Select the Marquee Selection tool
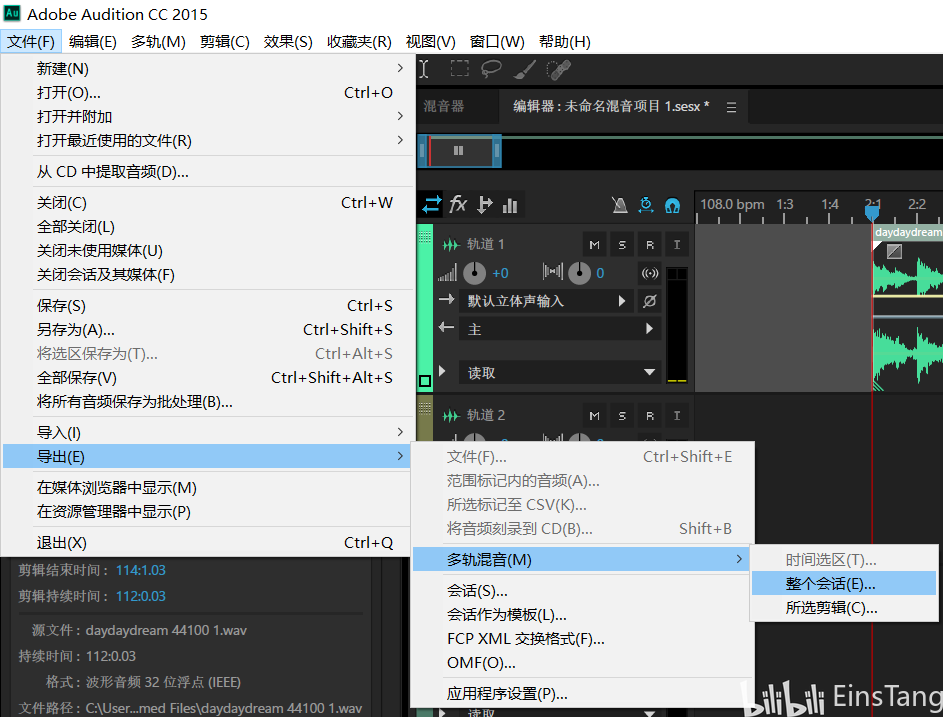Screen dimensions: 943x717 (x=459, y=69)
